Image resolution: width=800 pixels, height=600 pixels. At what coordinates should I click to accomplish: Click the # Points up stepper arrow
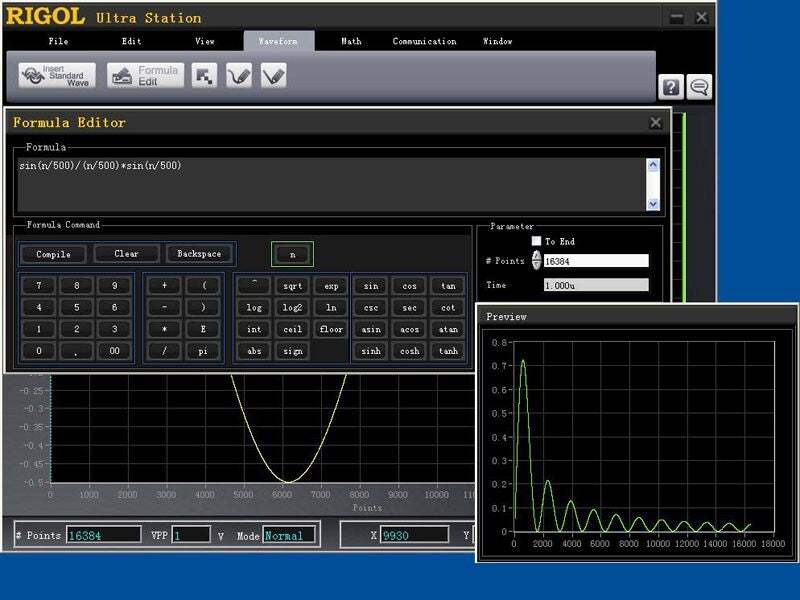[535, 257]
